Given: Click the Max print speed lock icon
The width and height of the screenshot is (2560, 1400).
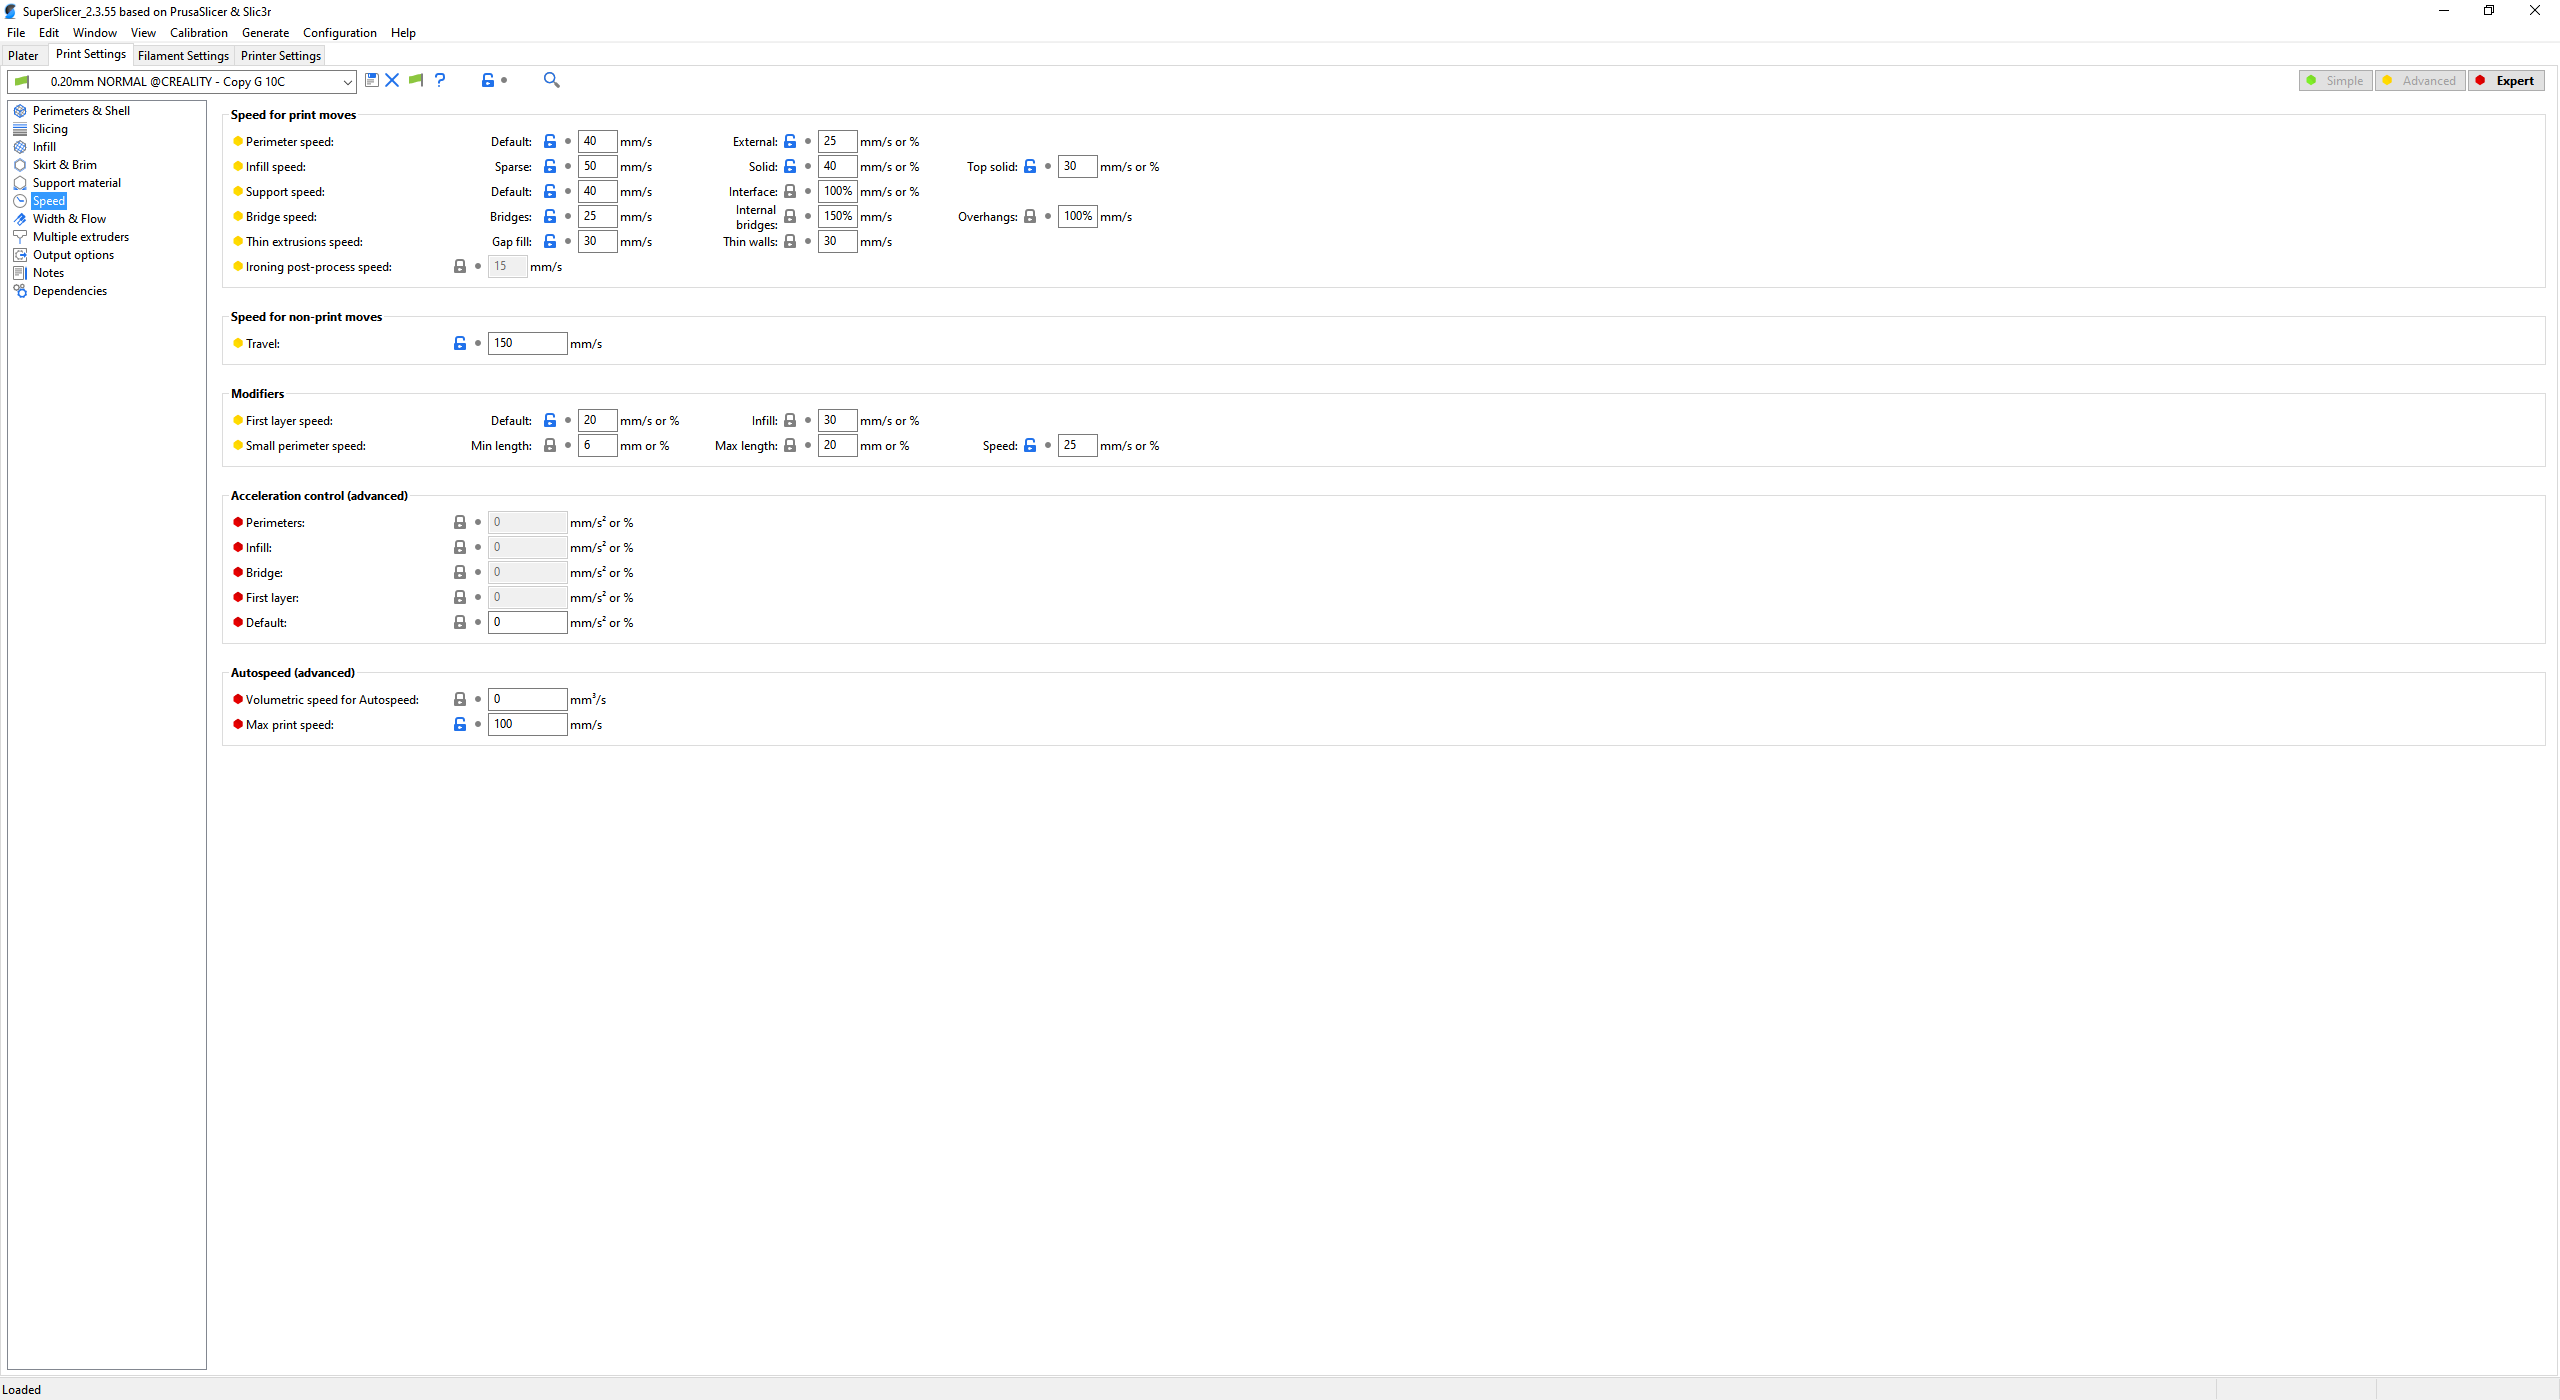Looking at the screenshot, I should click(x=460, y=724).
